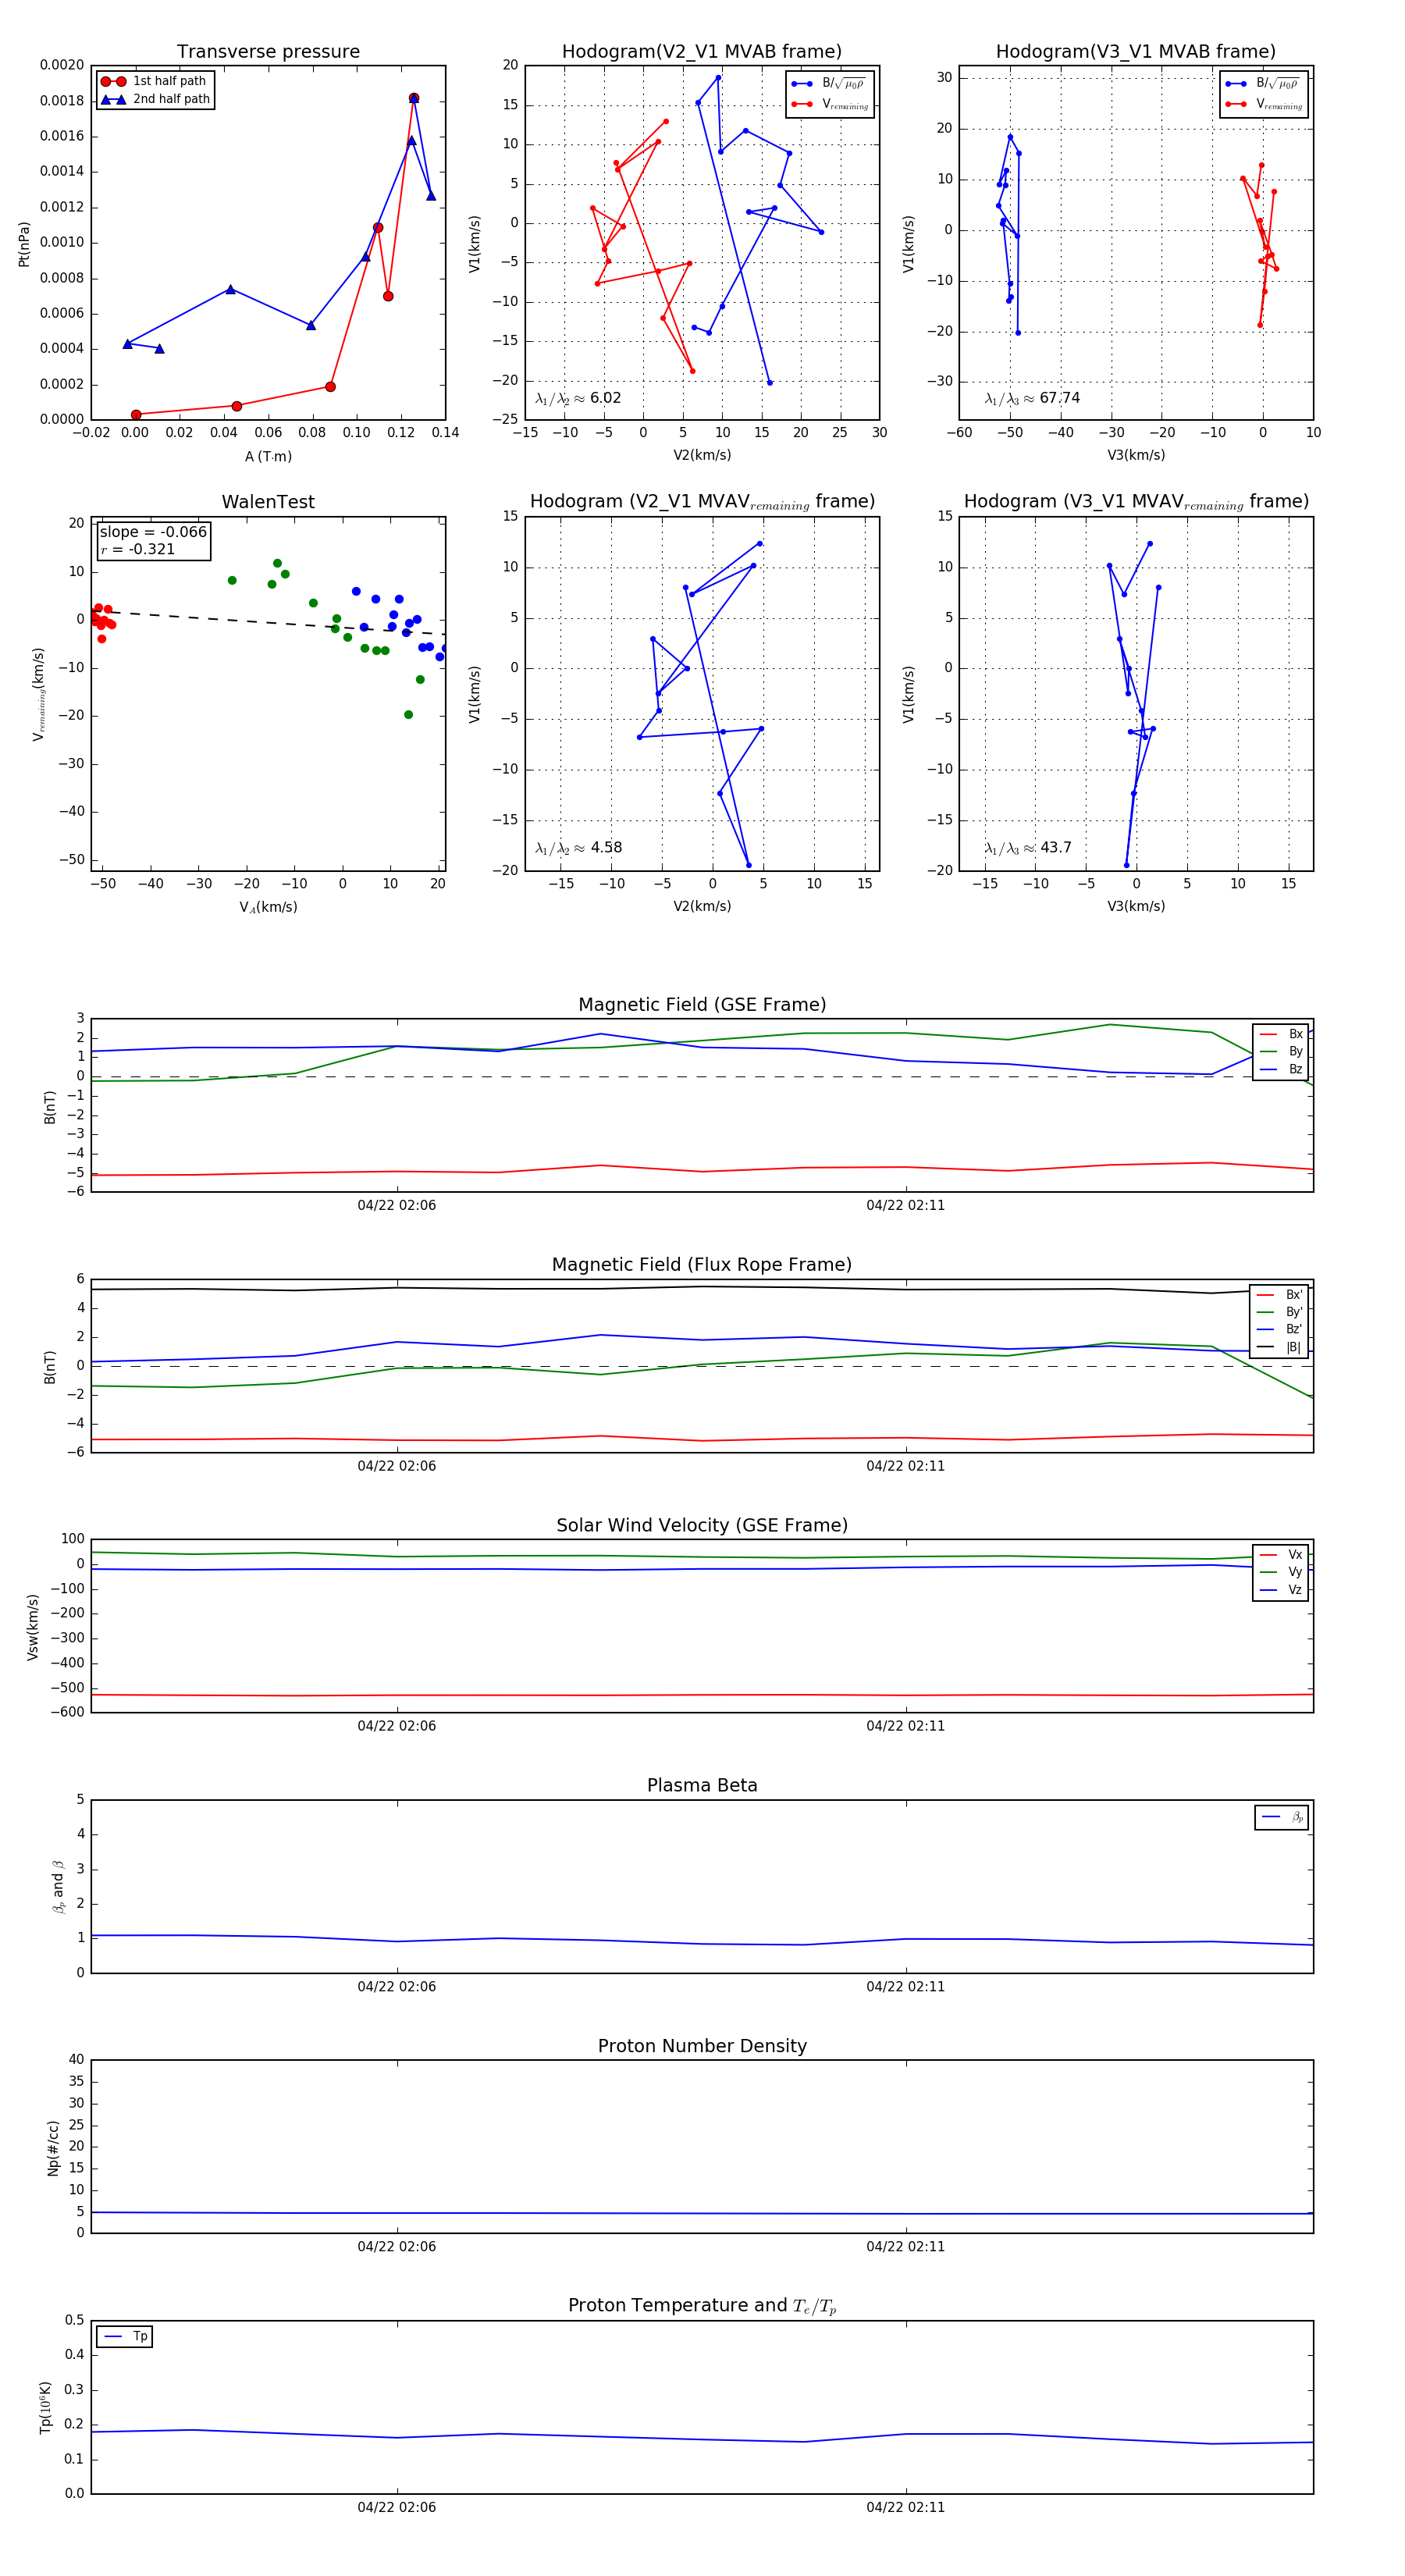Click the "Magnetic Field (Flux Rope Frame)" title

click(702, 1265)
